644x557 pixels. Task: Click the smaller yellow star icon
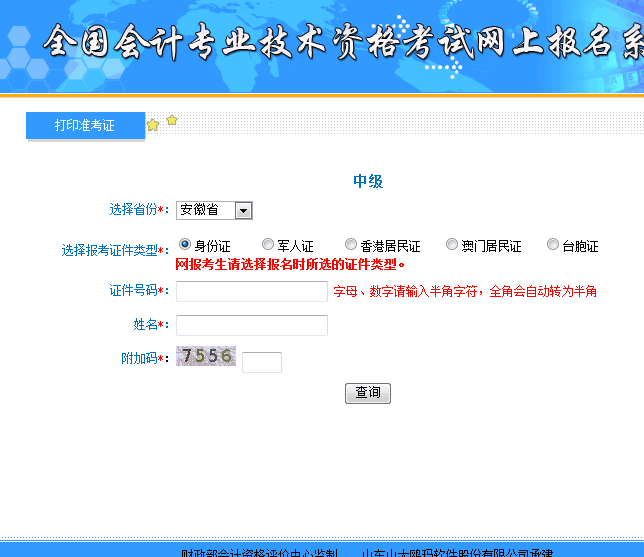point(172,120)
